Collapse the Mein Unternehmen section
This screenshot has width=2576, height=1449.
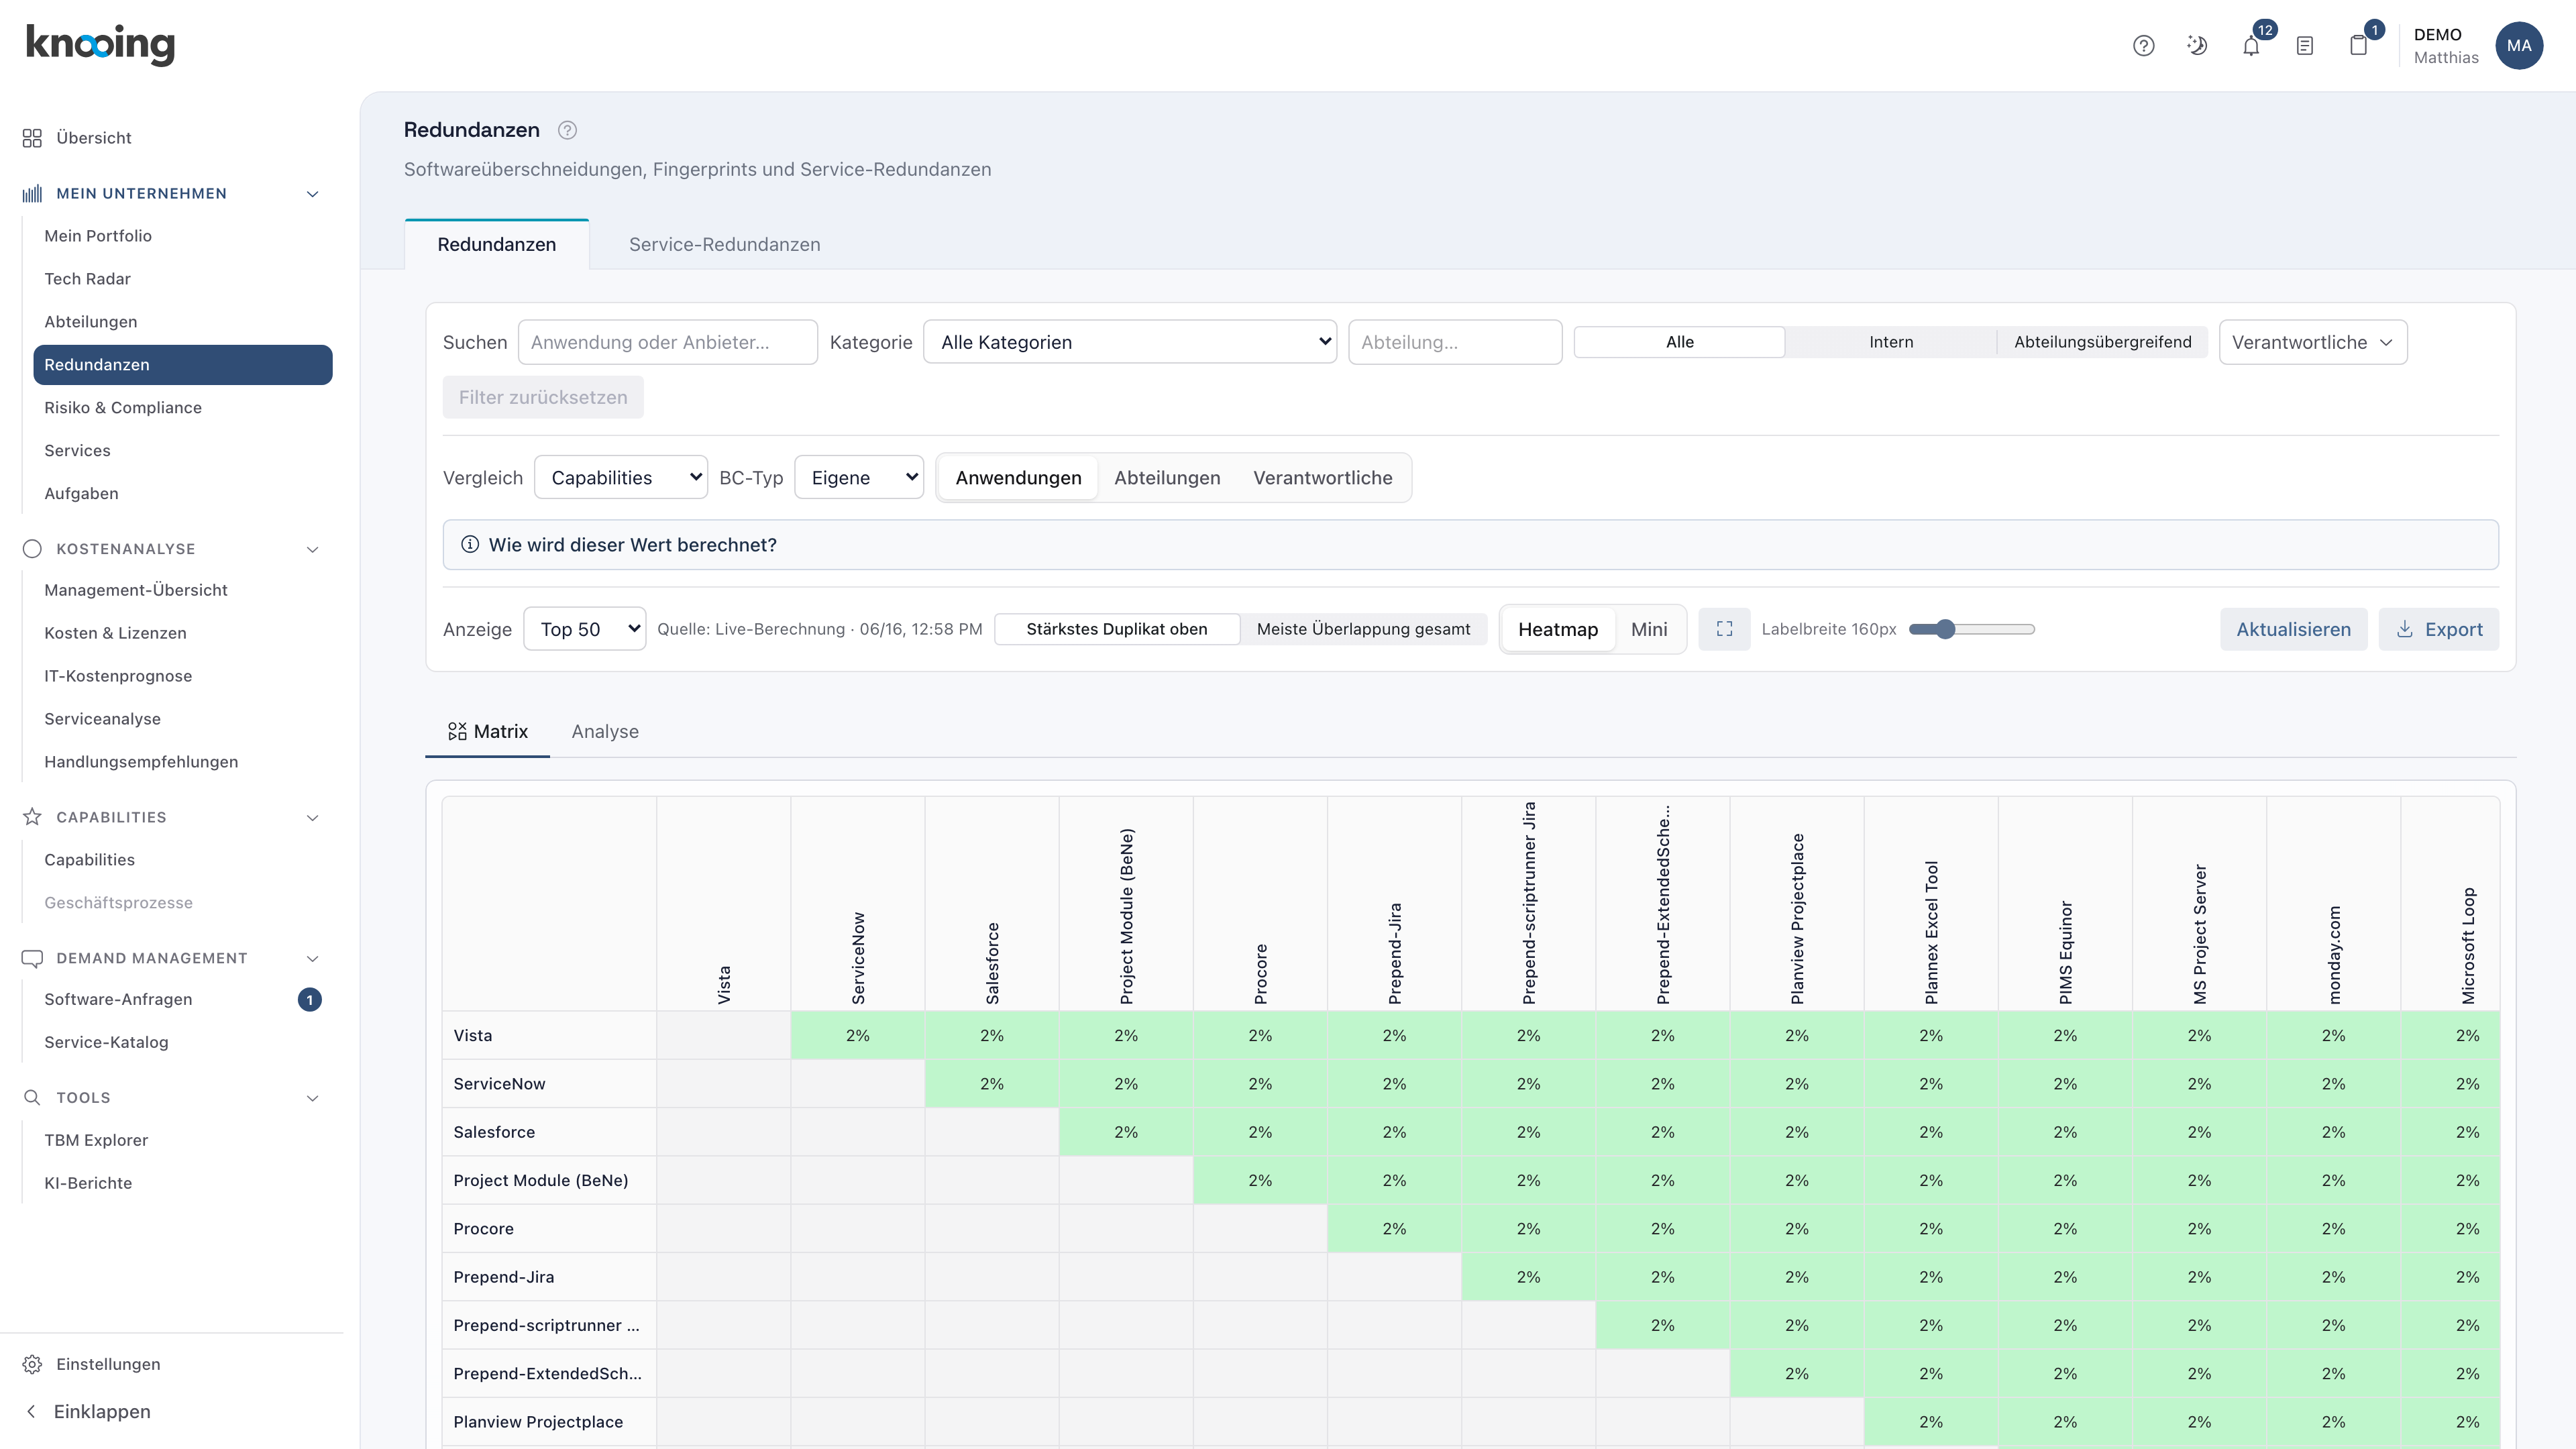coord(312,194)
